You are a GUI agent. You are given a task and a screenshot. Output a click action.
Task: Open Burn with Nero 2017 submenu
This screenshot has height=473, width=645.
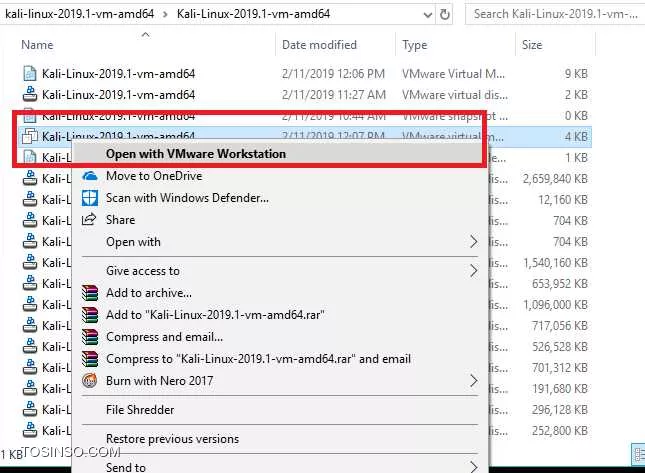click(x=280, y=381)
